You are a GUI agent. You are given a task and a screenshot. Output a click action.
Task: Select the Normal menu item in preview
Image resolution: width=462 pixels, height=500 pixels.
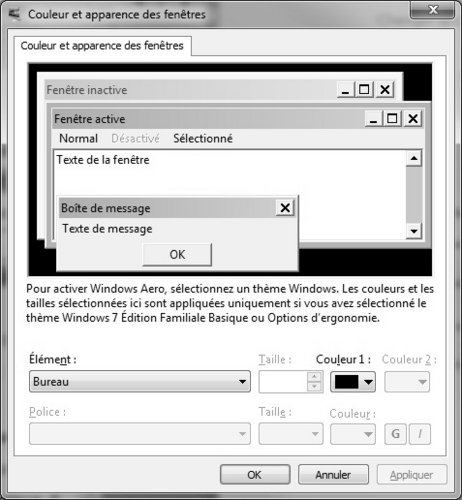[78, 138]
